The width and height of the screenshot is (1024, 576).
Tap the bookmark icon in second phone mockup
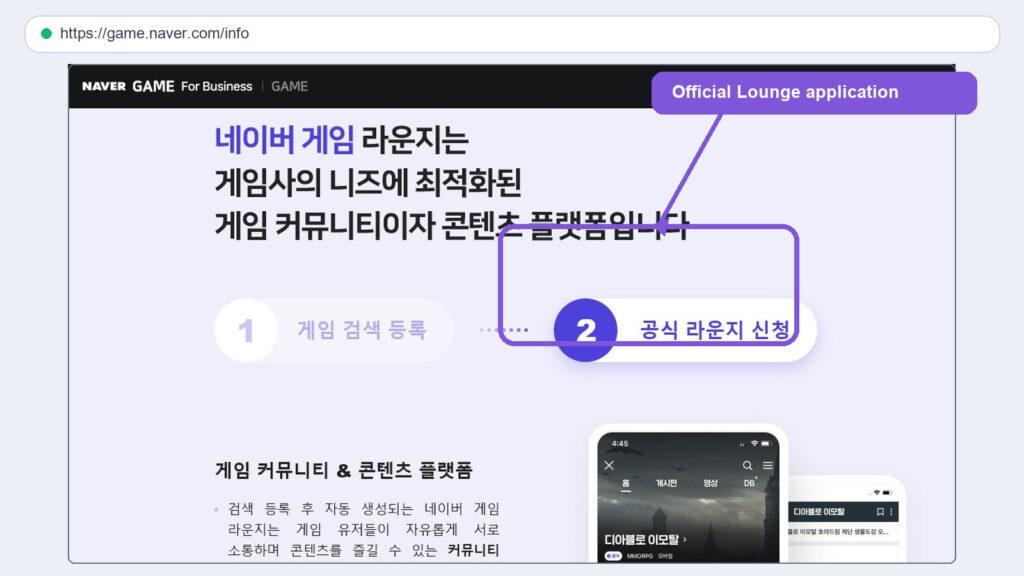click(x=880, y=512)
